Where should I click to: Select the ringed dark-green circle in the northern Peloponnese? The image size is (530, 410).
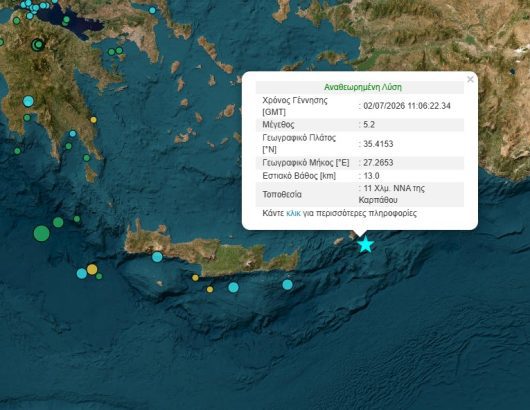click(38, 44)
